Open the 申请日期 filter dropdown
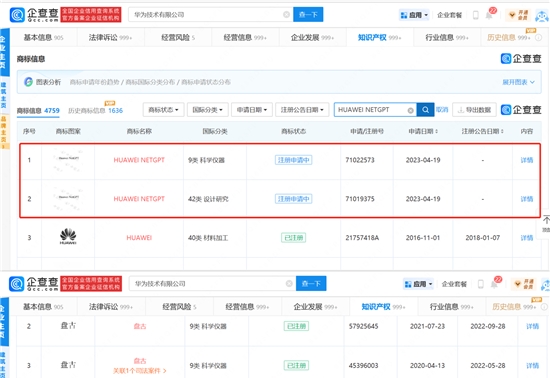 pos(252,110)
